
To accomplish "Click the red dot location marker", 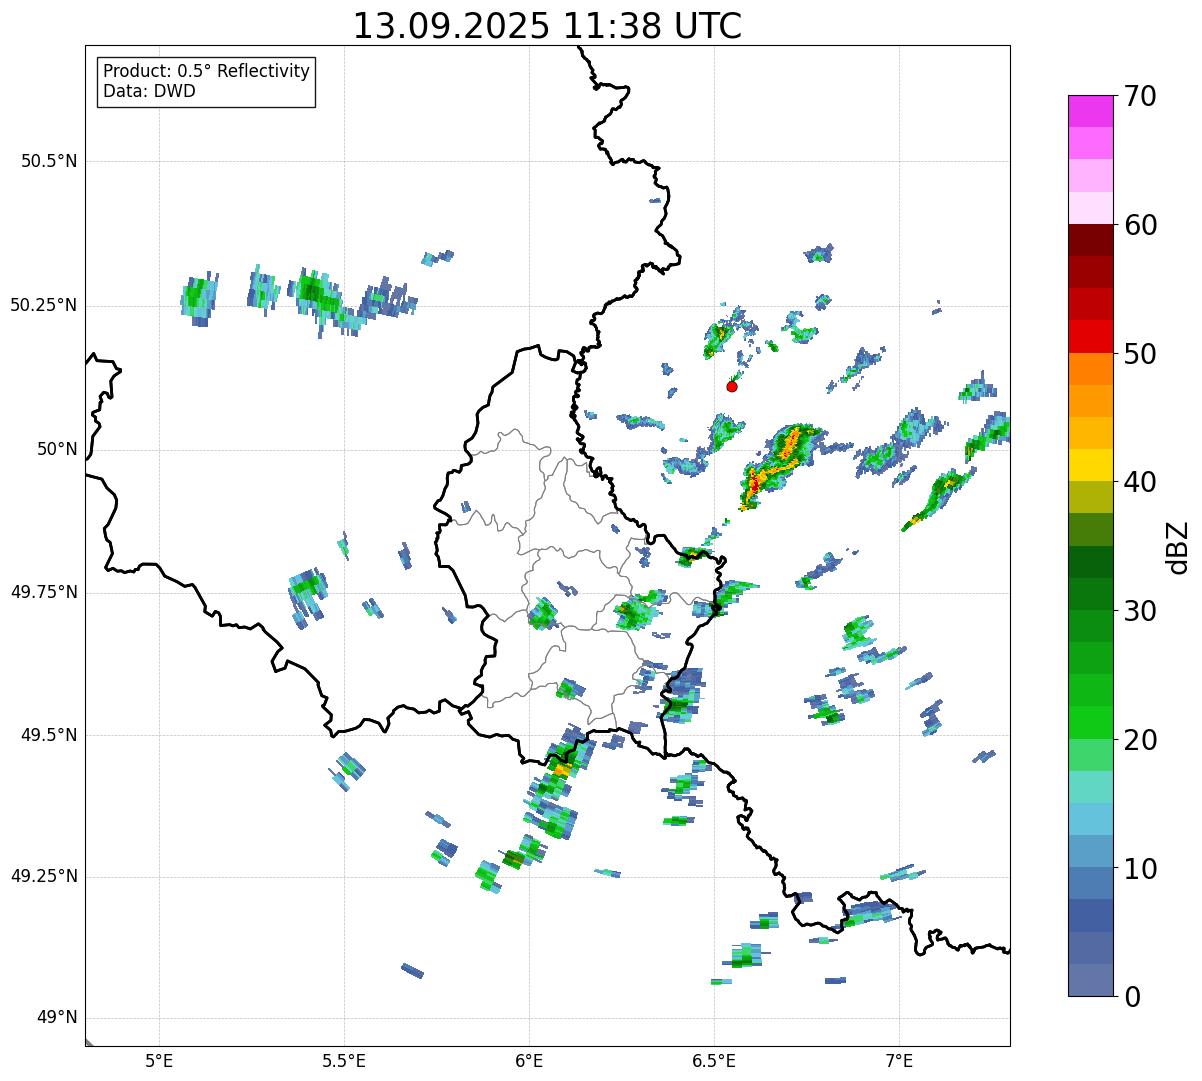I will coord(732,386).
